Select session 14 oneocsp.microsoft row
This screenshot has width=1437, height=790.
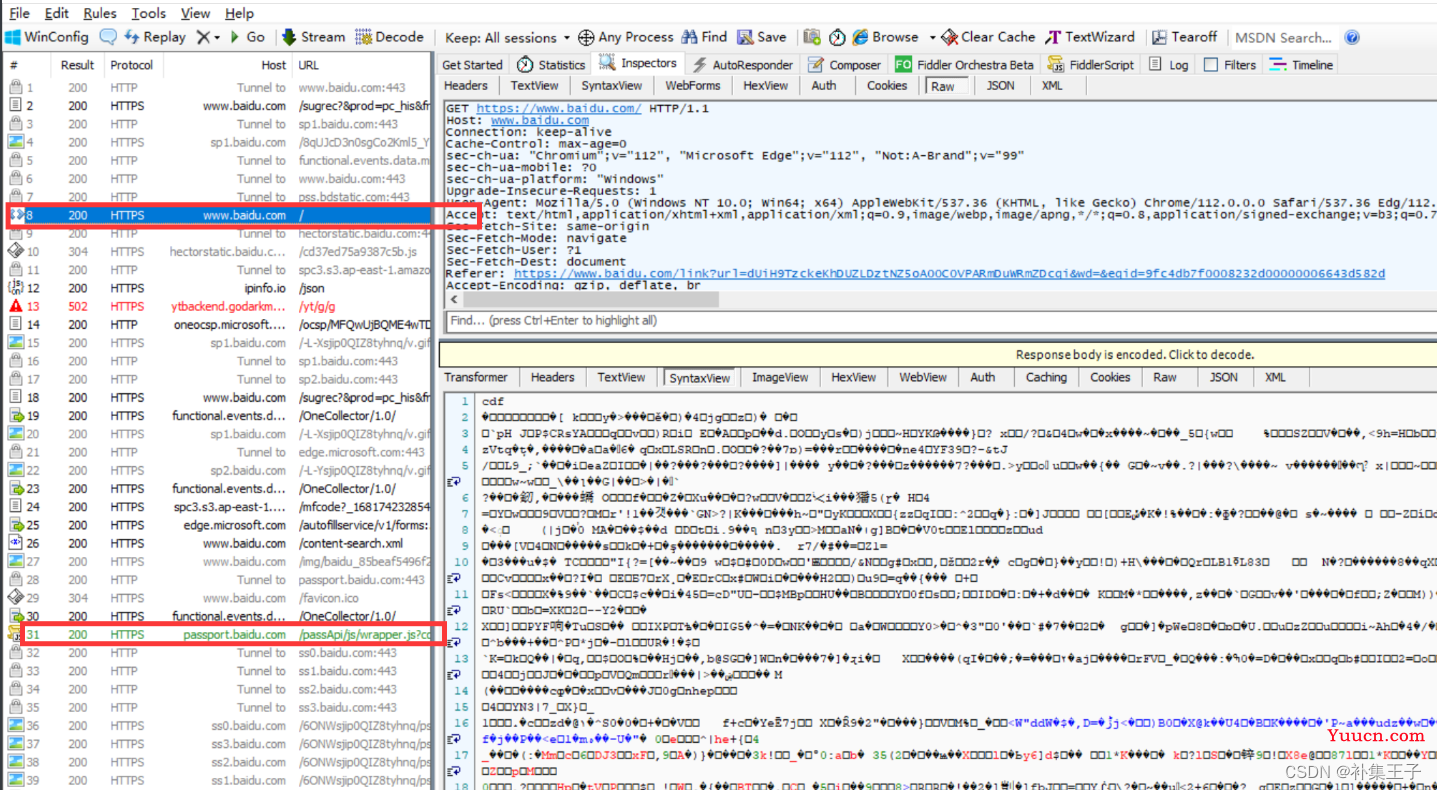coord(219,324)
